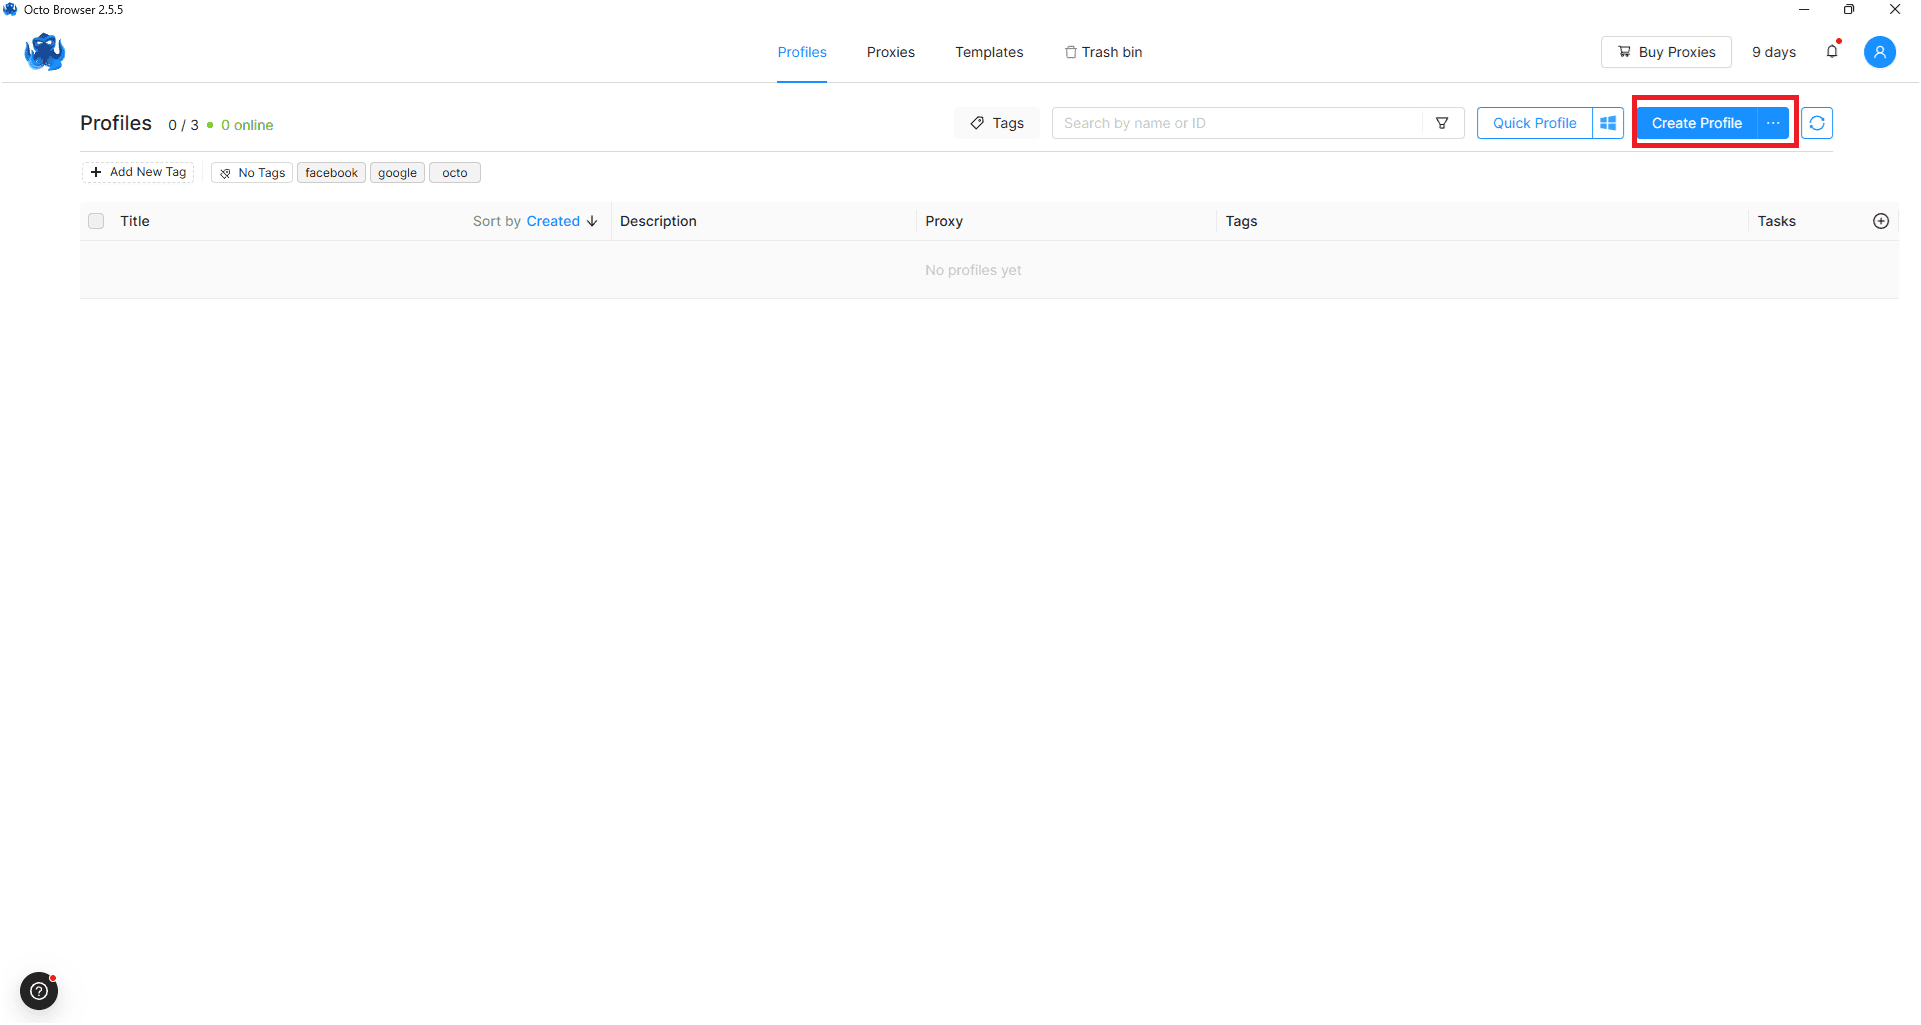The width and height of the screenshot is (1921, 1025).
Task: Click the add column plus icon in table header
Action: pyautogui.click(x=1881, y=221)
